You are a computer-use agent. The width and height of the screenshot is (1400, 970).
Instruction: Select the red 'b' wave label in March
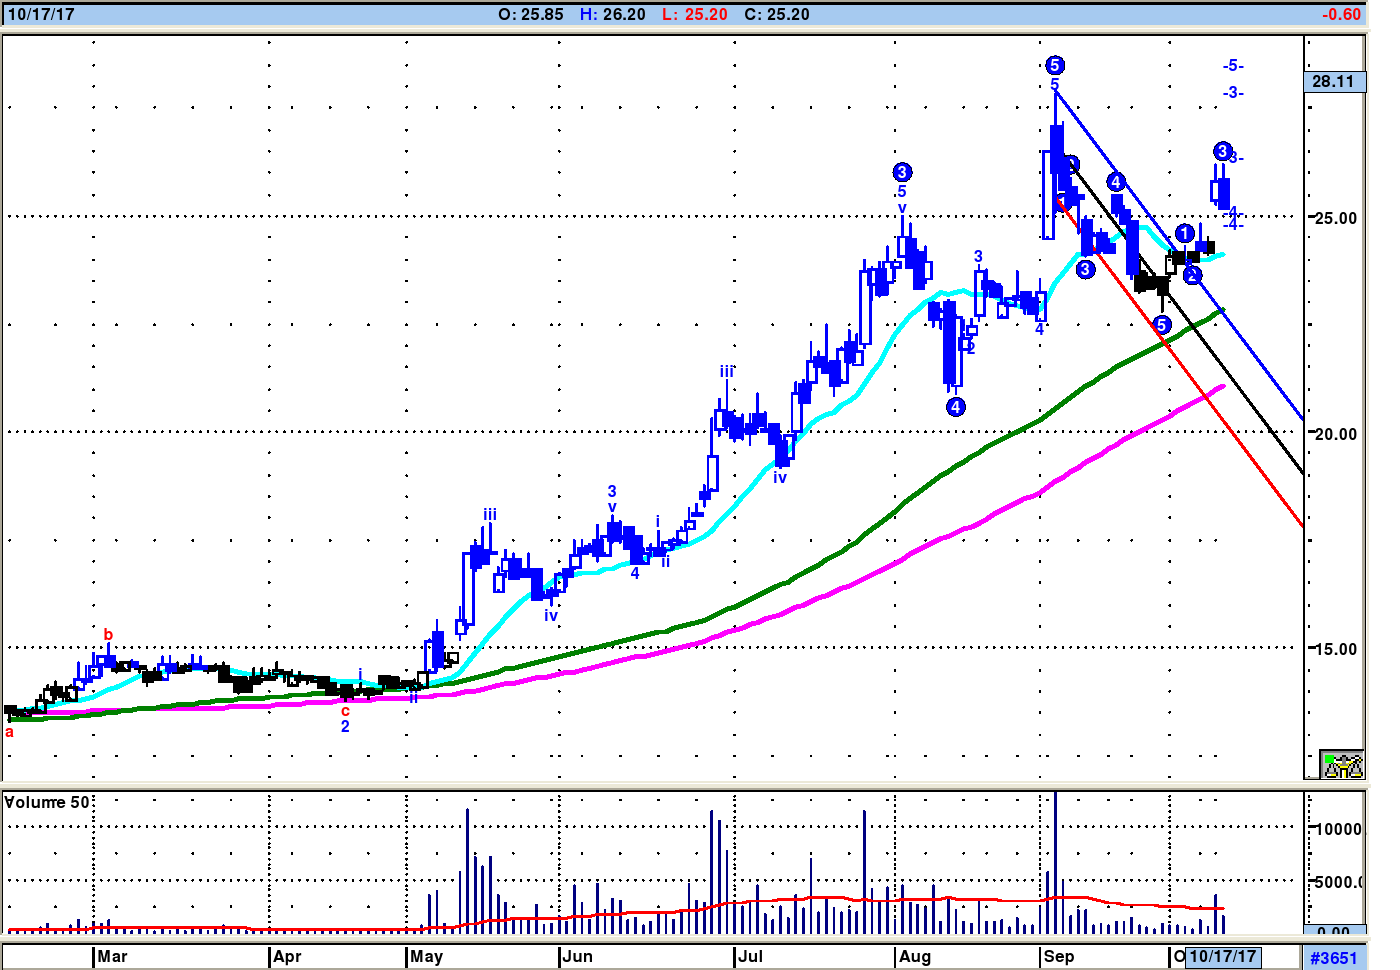[108, 635]
